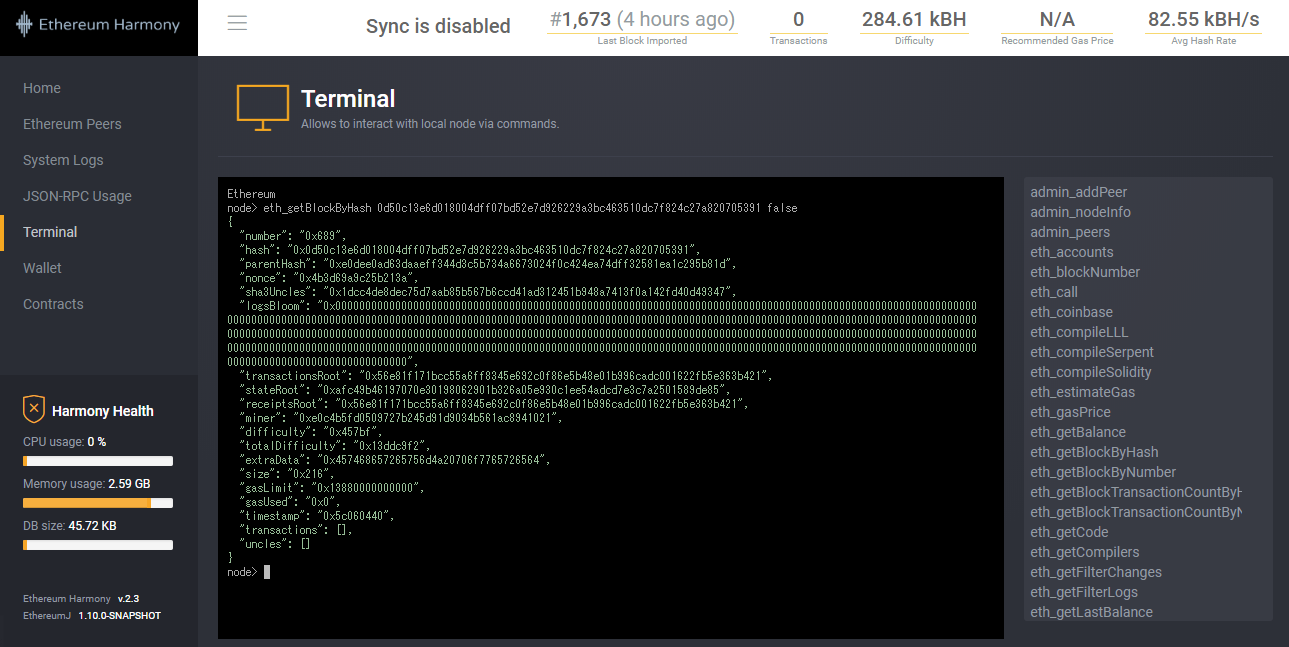Click the Harmony Health heading
The width and height of the screenshot is (1289, 647).
click(103, 411)
